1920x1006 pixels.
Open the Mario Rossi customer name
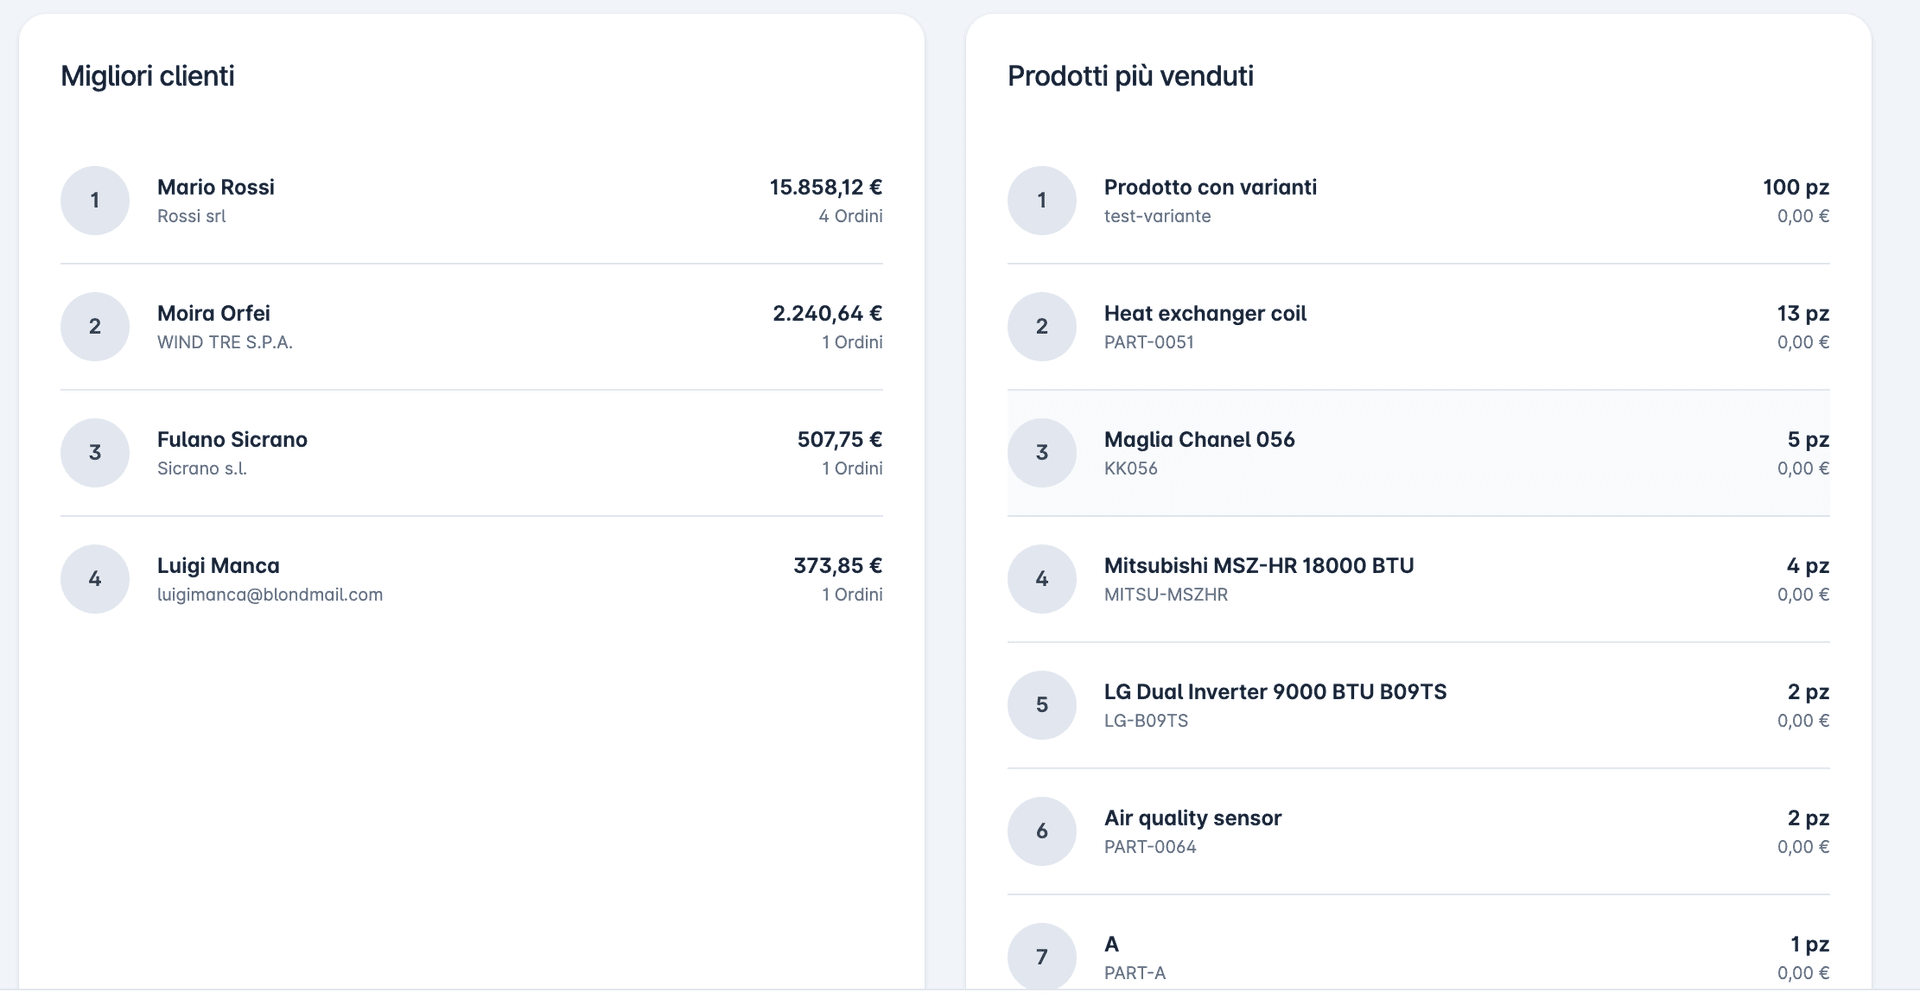point(215,187)
